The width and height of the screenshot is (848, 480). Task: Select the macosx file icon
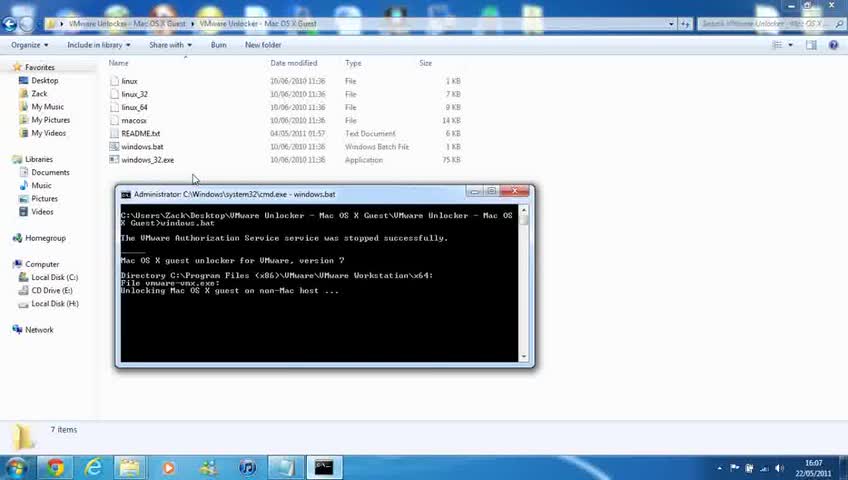(114, 120)
